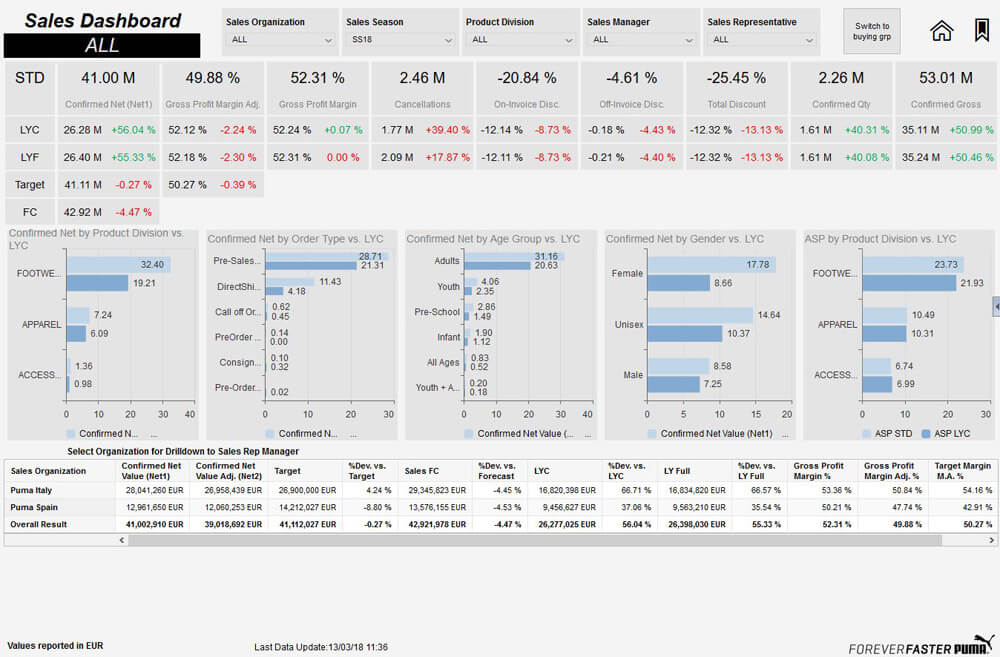Click the Pre-School age group label
The width and height of the screenshot is (1000, 657).
pos(437,312)
